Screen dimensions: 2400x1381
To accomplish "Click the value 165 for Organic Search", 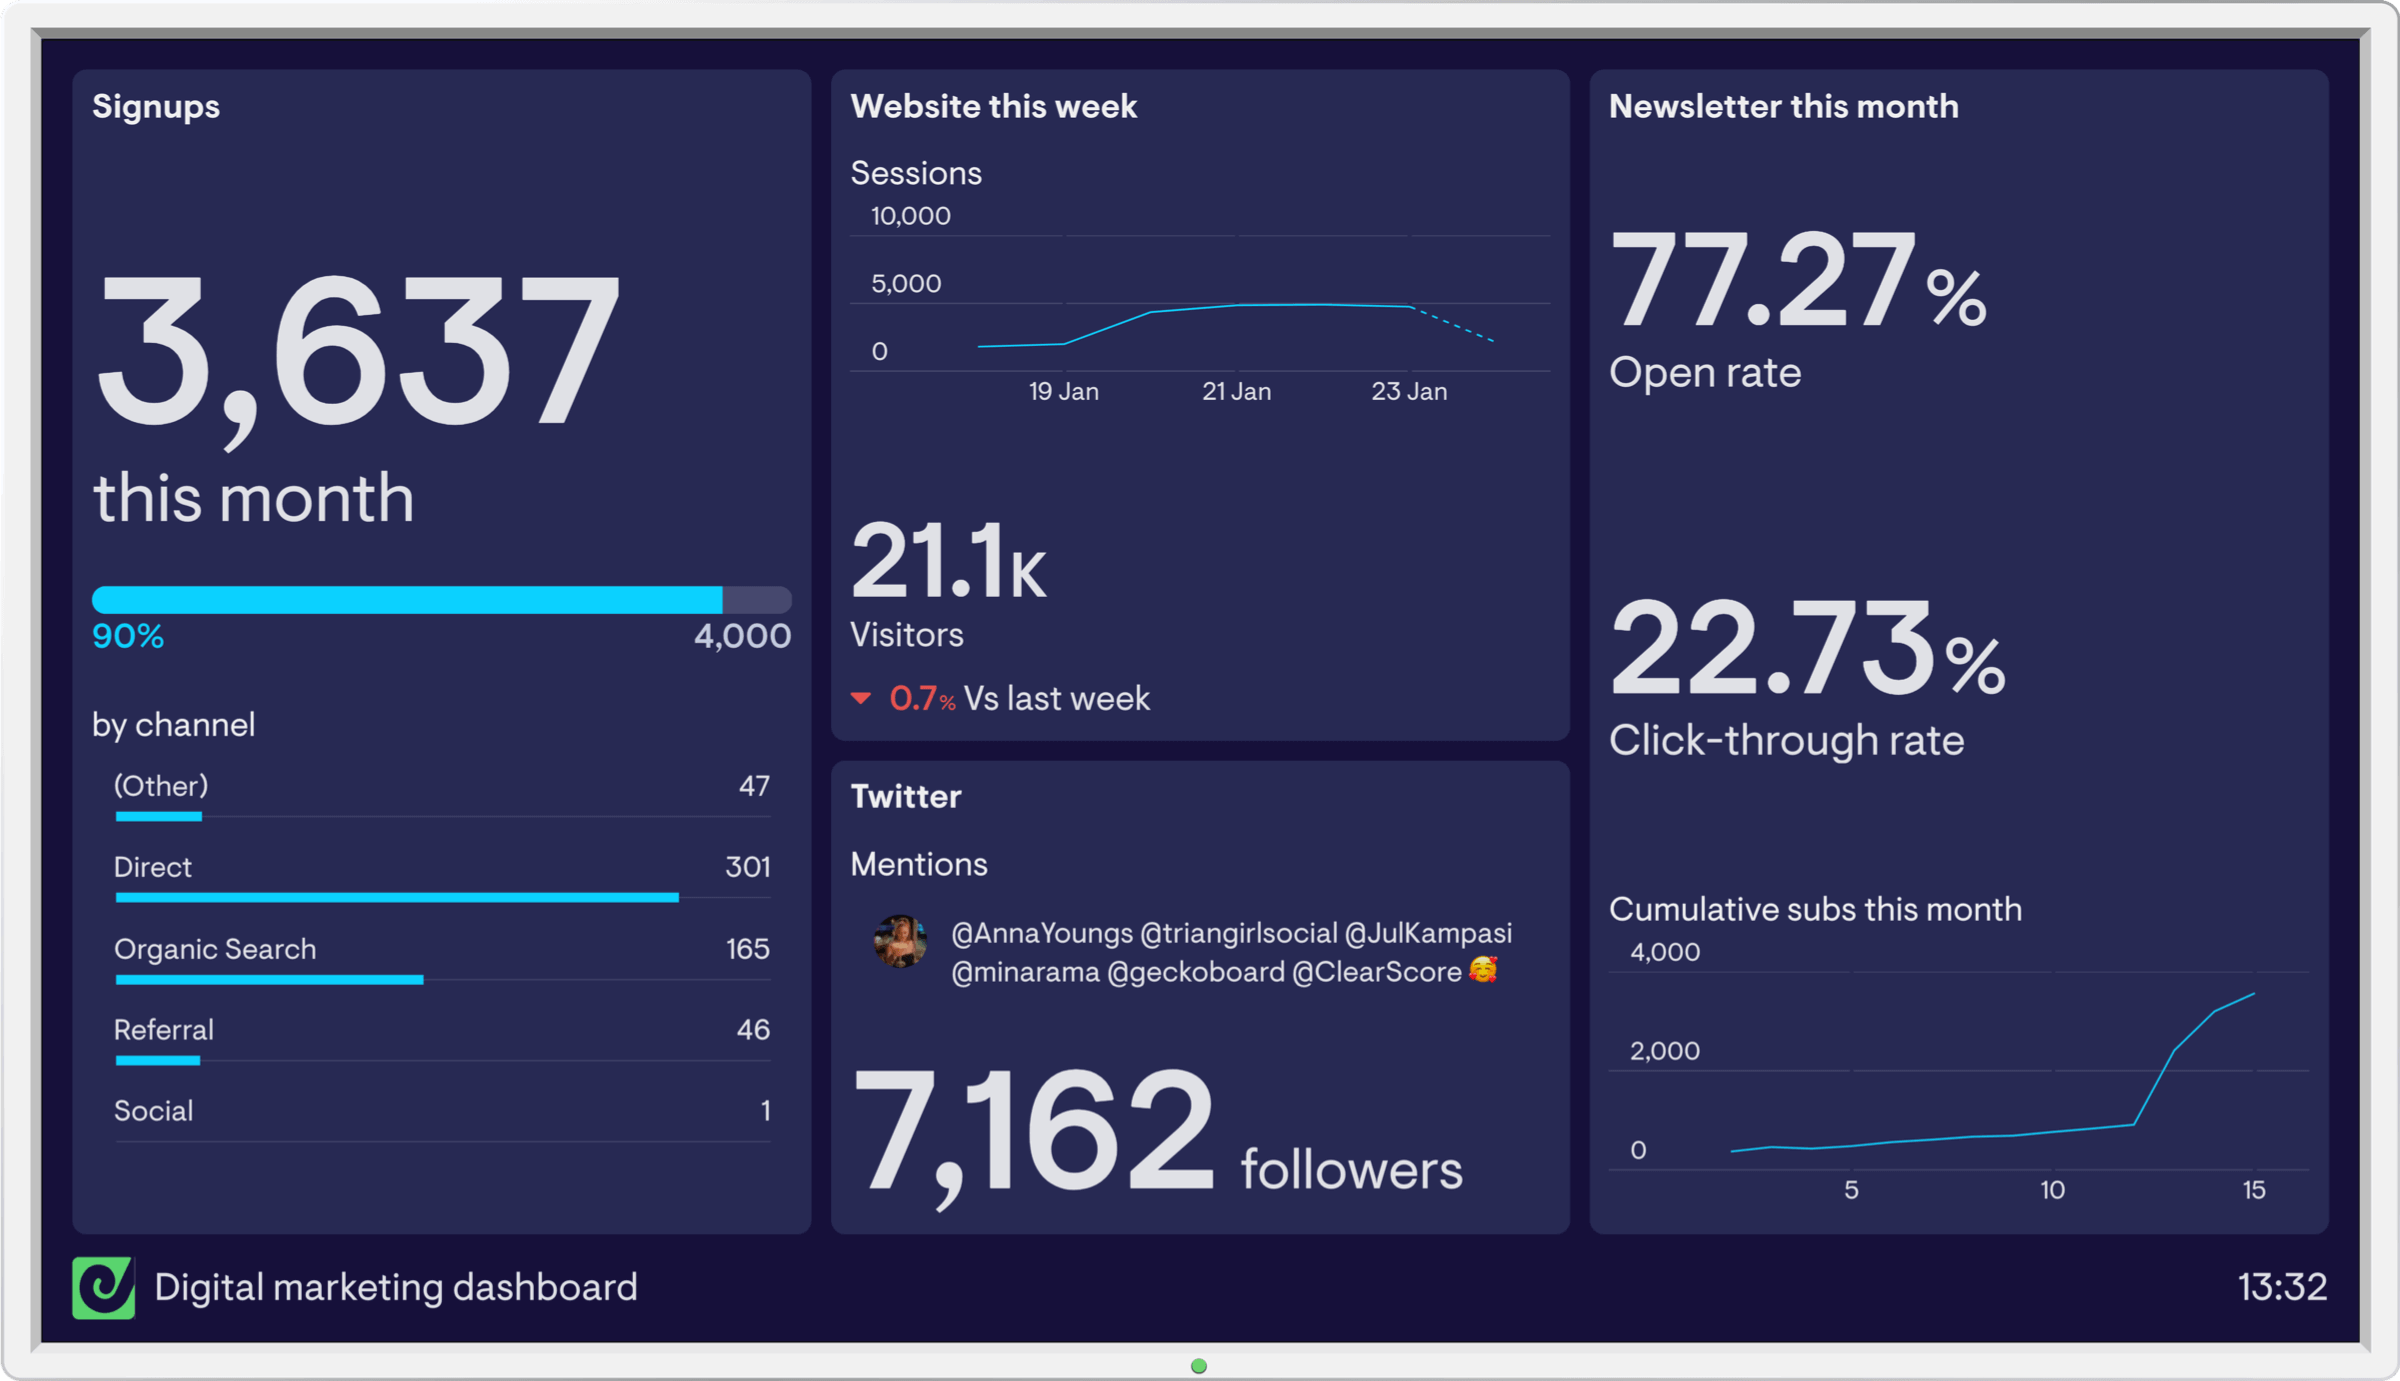I will 748,949.
